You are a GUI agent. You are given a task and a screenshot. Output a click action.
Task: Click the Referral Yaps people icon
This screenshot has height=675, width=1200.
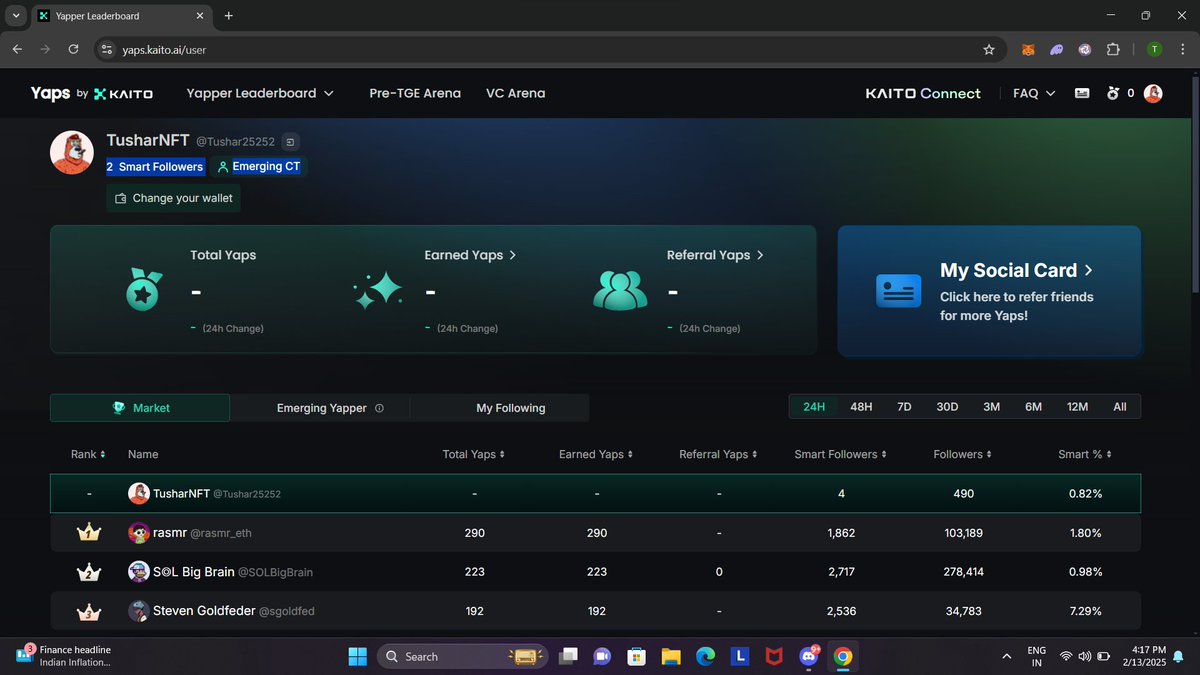pyautogui.click(x=620, y=290)
